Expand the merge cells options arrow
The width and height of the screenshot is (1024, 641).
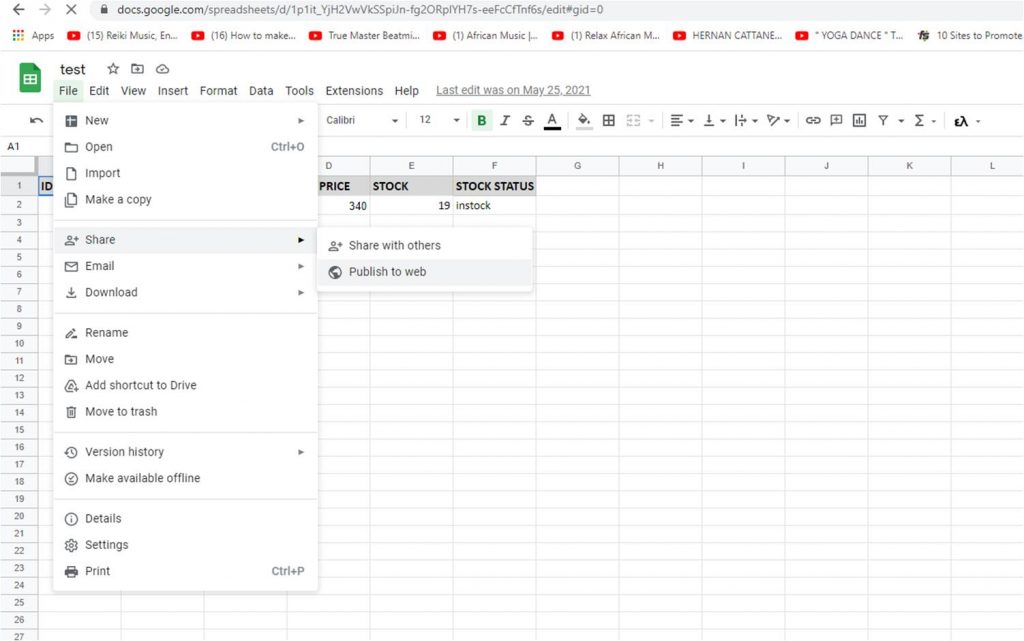coord(651,121)
